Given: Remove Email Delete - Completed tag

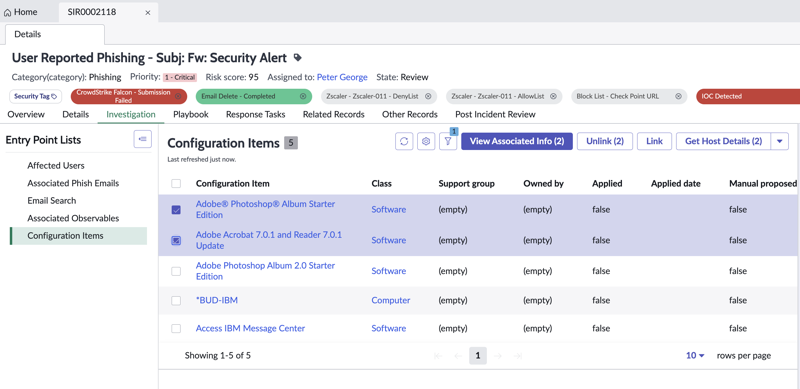Looking at the screenshot, I should tap(303, 96).
